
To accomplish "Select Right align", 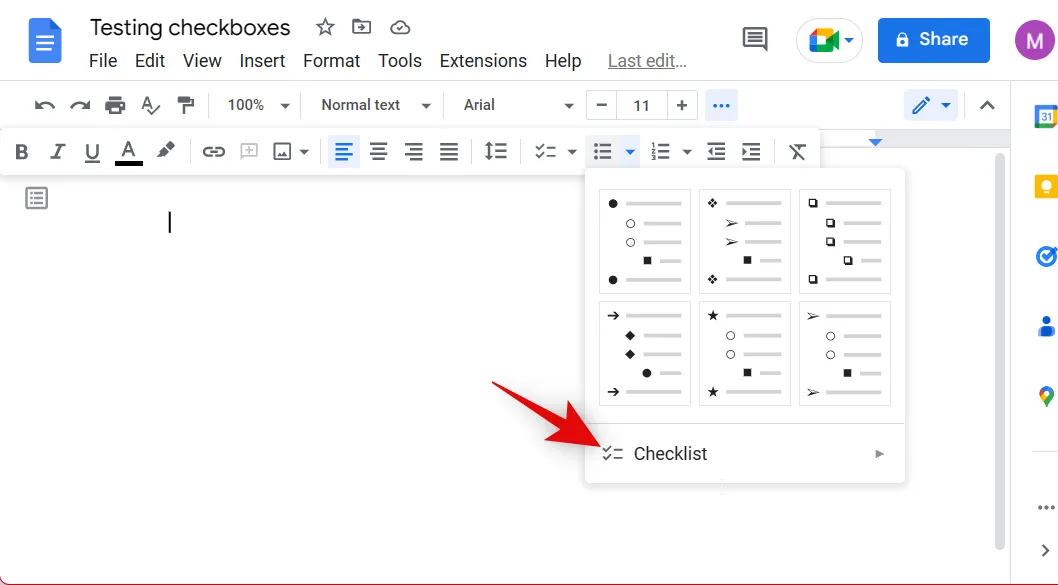I will point(414,151).
